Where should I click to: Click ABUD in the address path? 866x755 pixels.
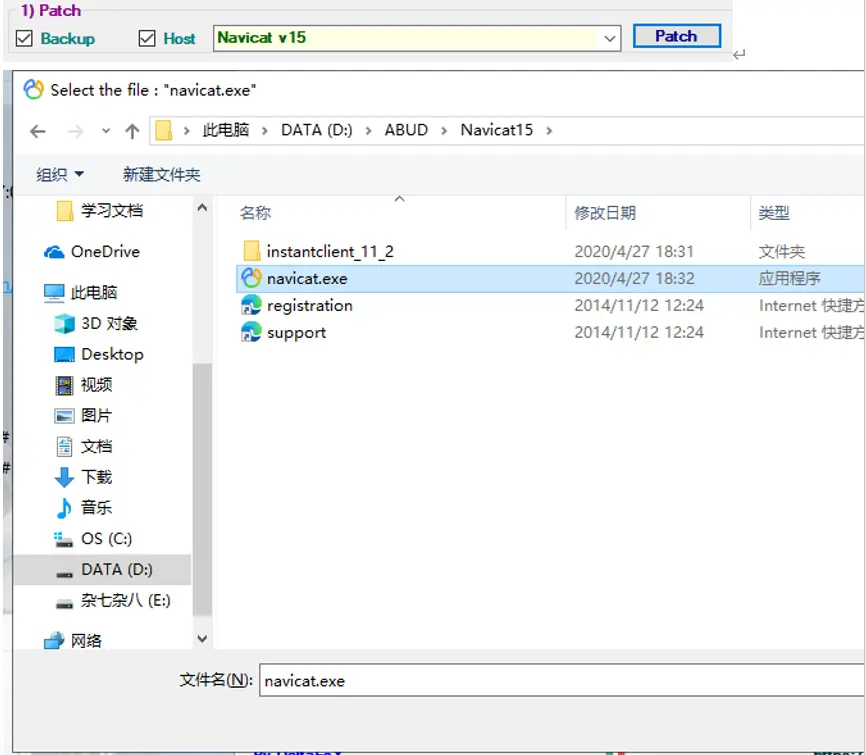coord(406,130)
